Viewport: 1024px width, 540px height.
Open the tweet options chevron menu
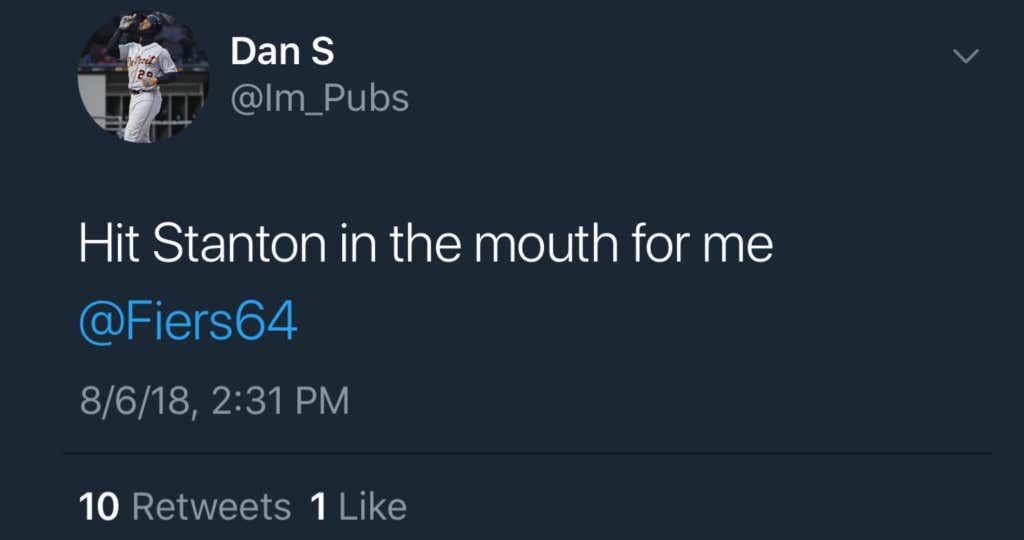click(x=965, y=58)
